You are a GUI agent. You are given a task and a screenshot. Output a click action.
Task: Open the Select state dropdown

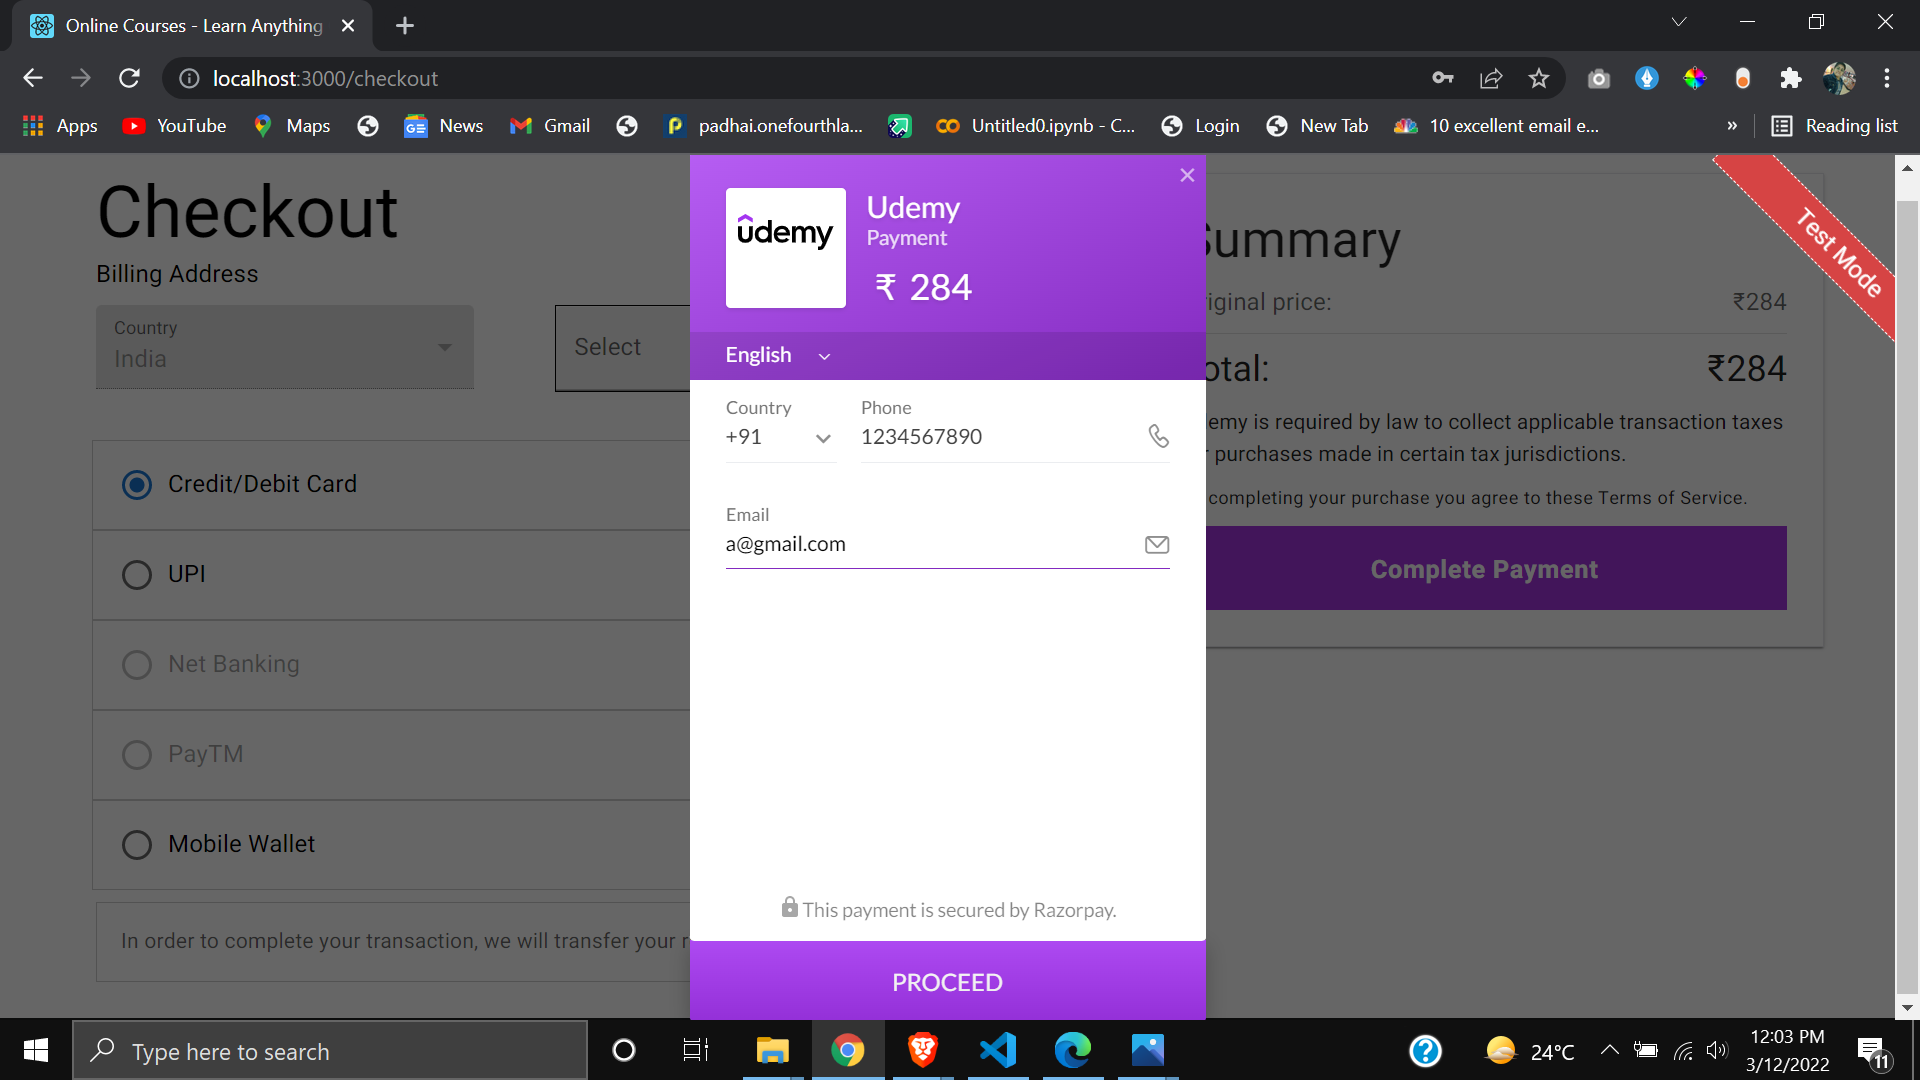tap(622, 347)
